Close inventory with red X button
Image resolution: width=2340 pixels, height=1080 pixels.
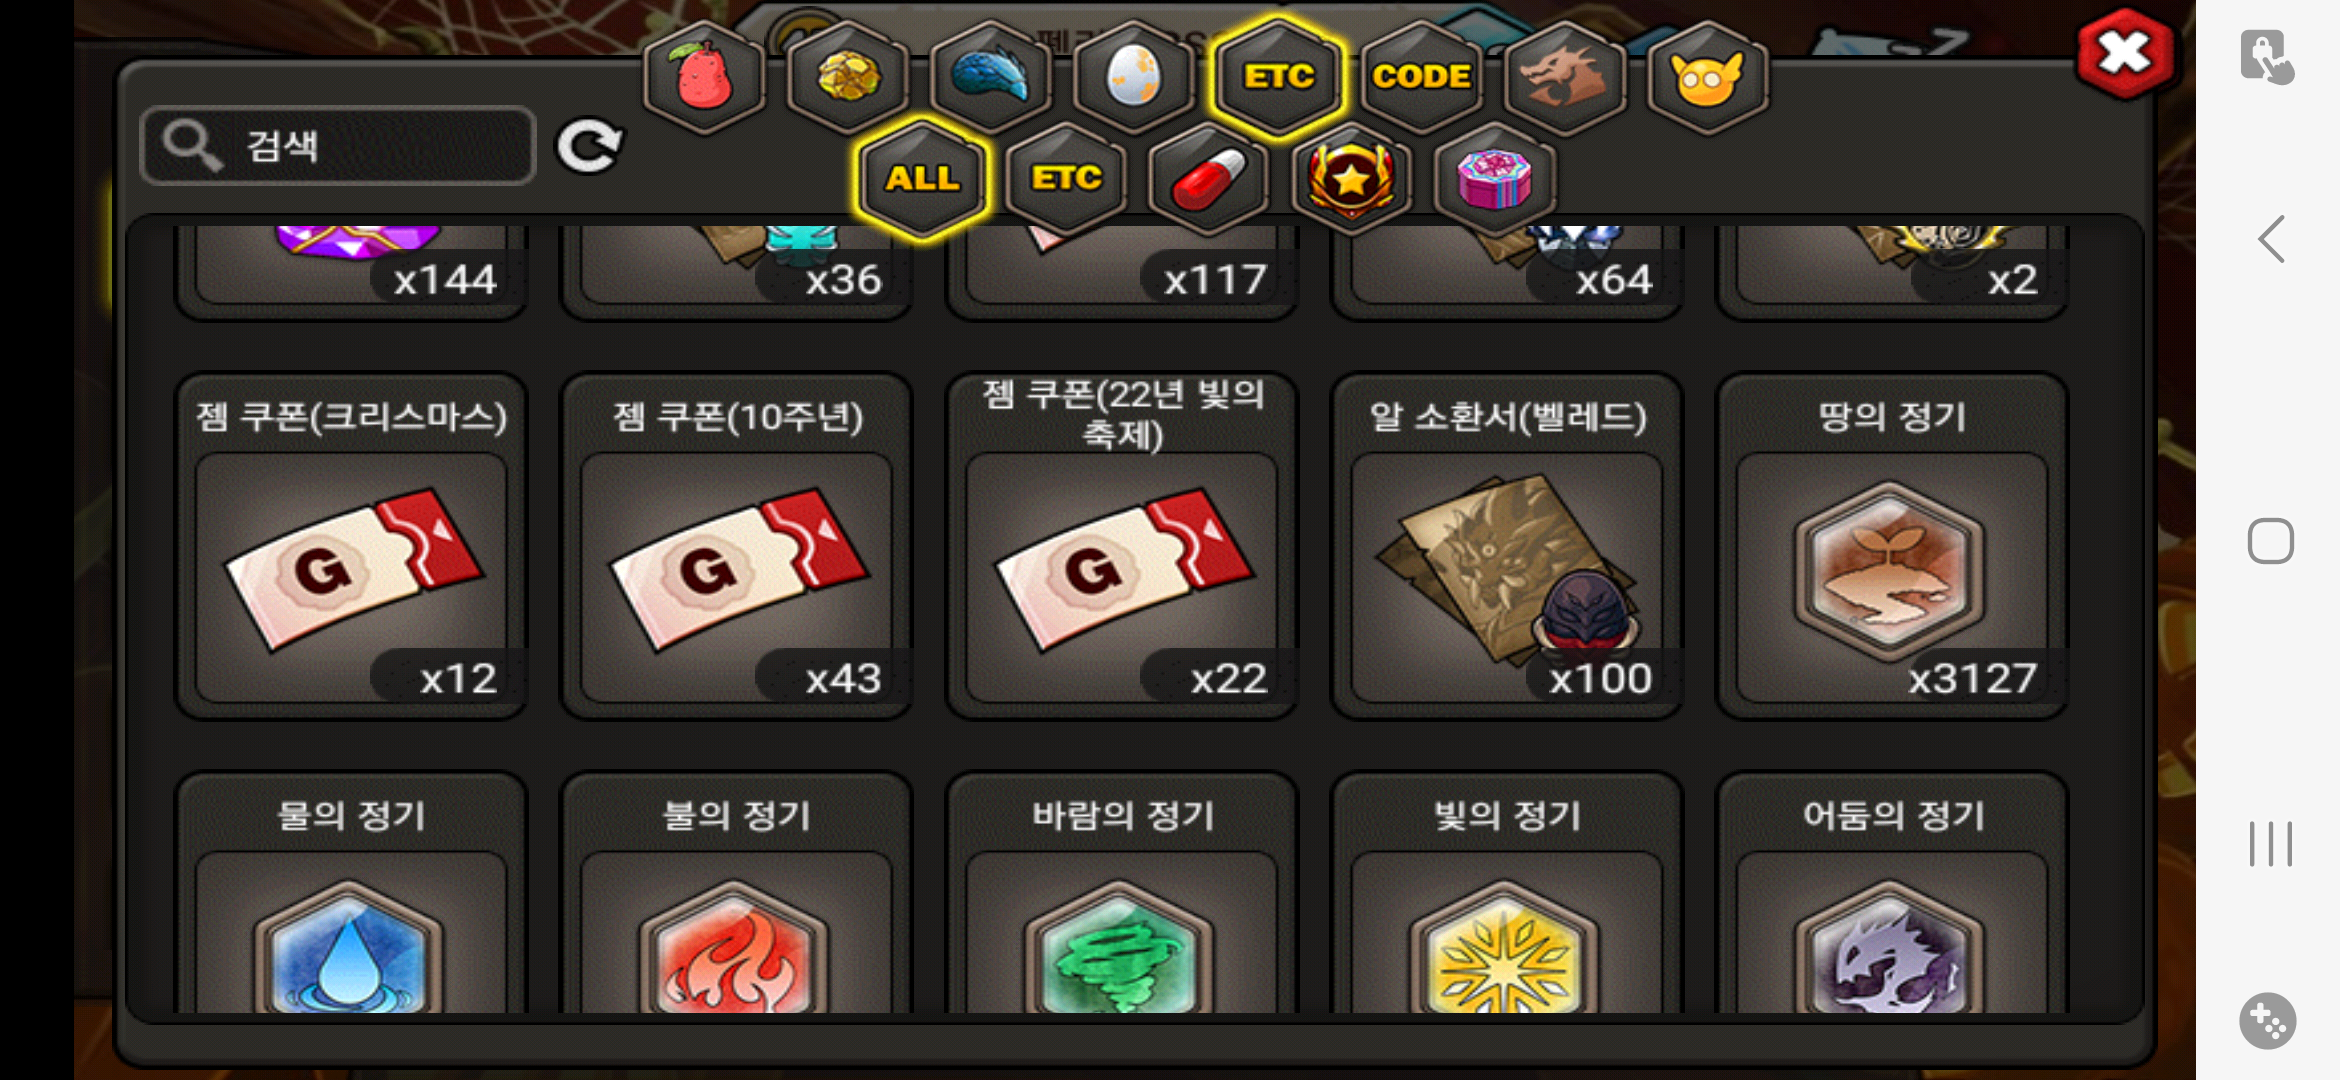point(2124,53)
